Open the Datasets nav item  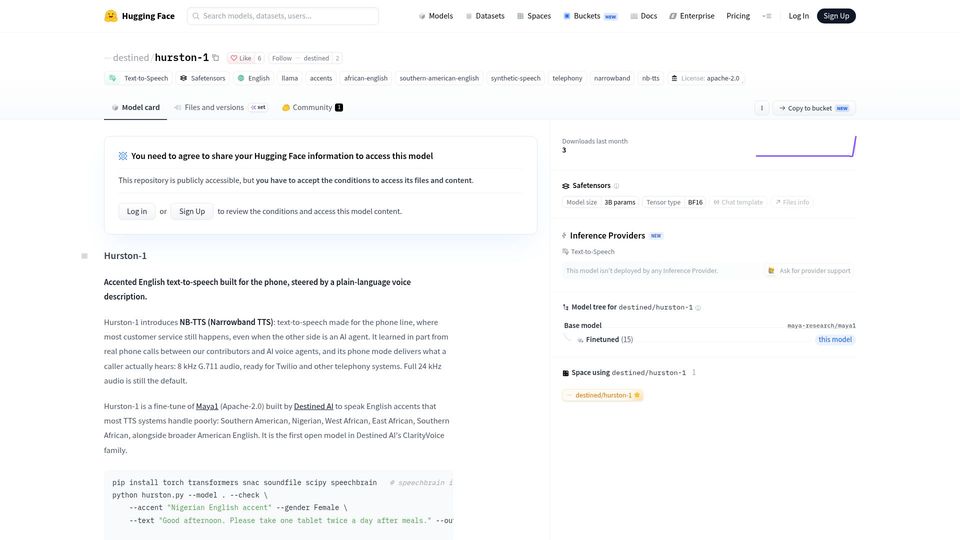(485, 16)
